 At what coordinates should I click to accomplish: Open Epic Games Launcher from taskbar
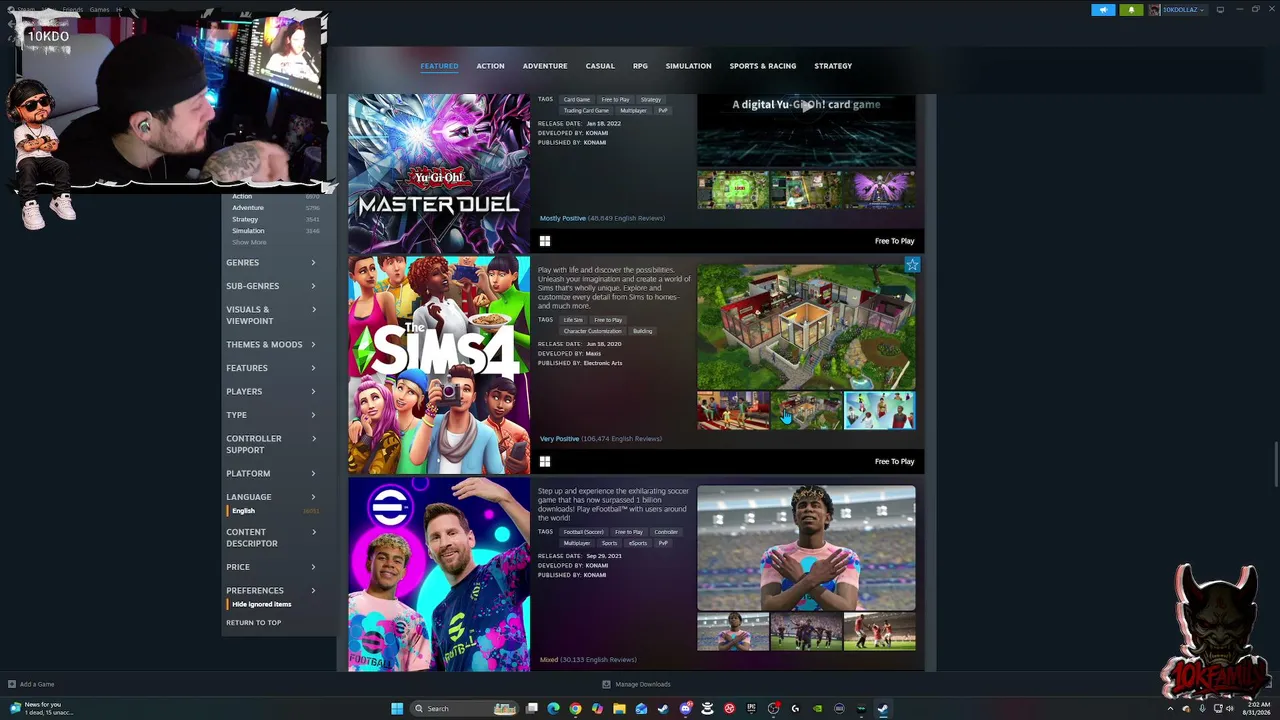point(751,709)
